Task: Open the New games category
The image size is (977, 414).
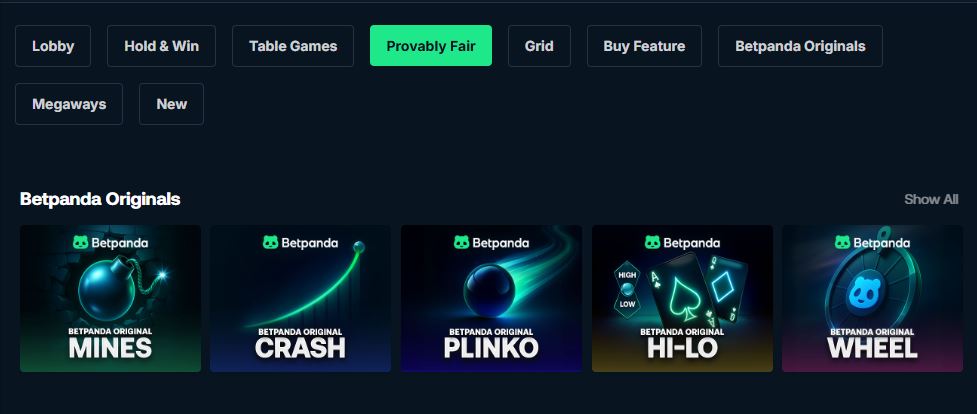Action: (x=171, y=104)
